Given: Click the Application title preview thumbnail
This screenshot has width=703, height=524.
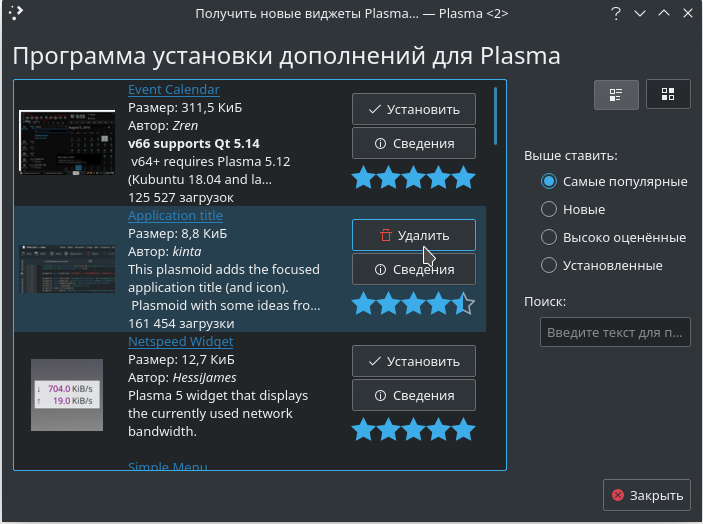Looking at the screenshot, I should 67,269.
